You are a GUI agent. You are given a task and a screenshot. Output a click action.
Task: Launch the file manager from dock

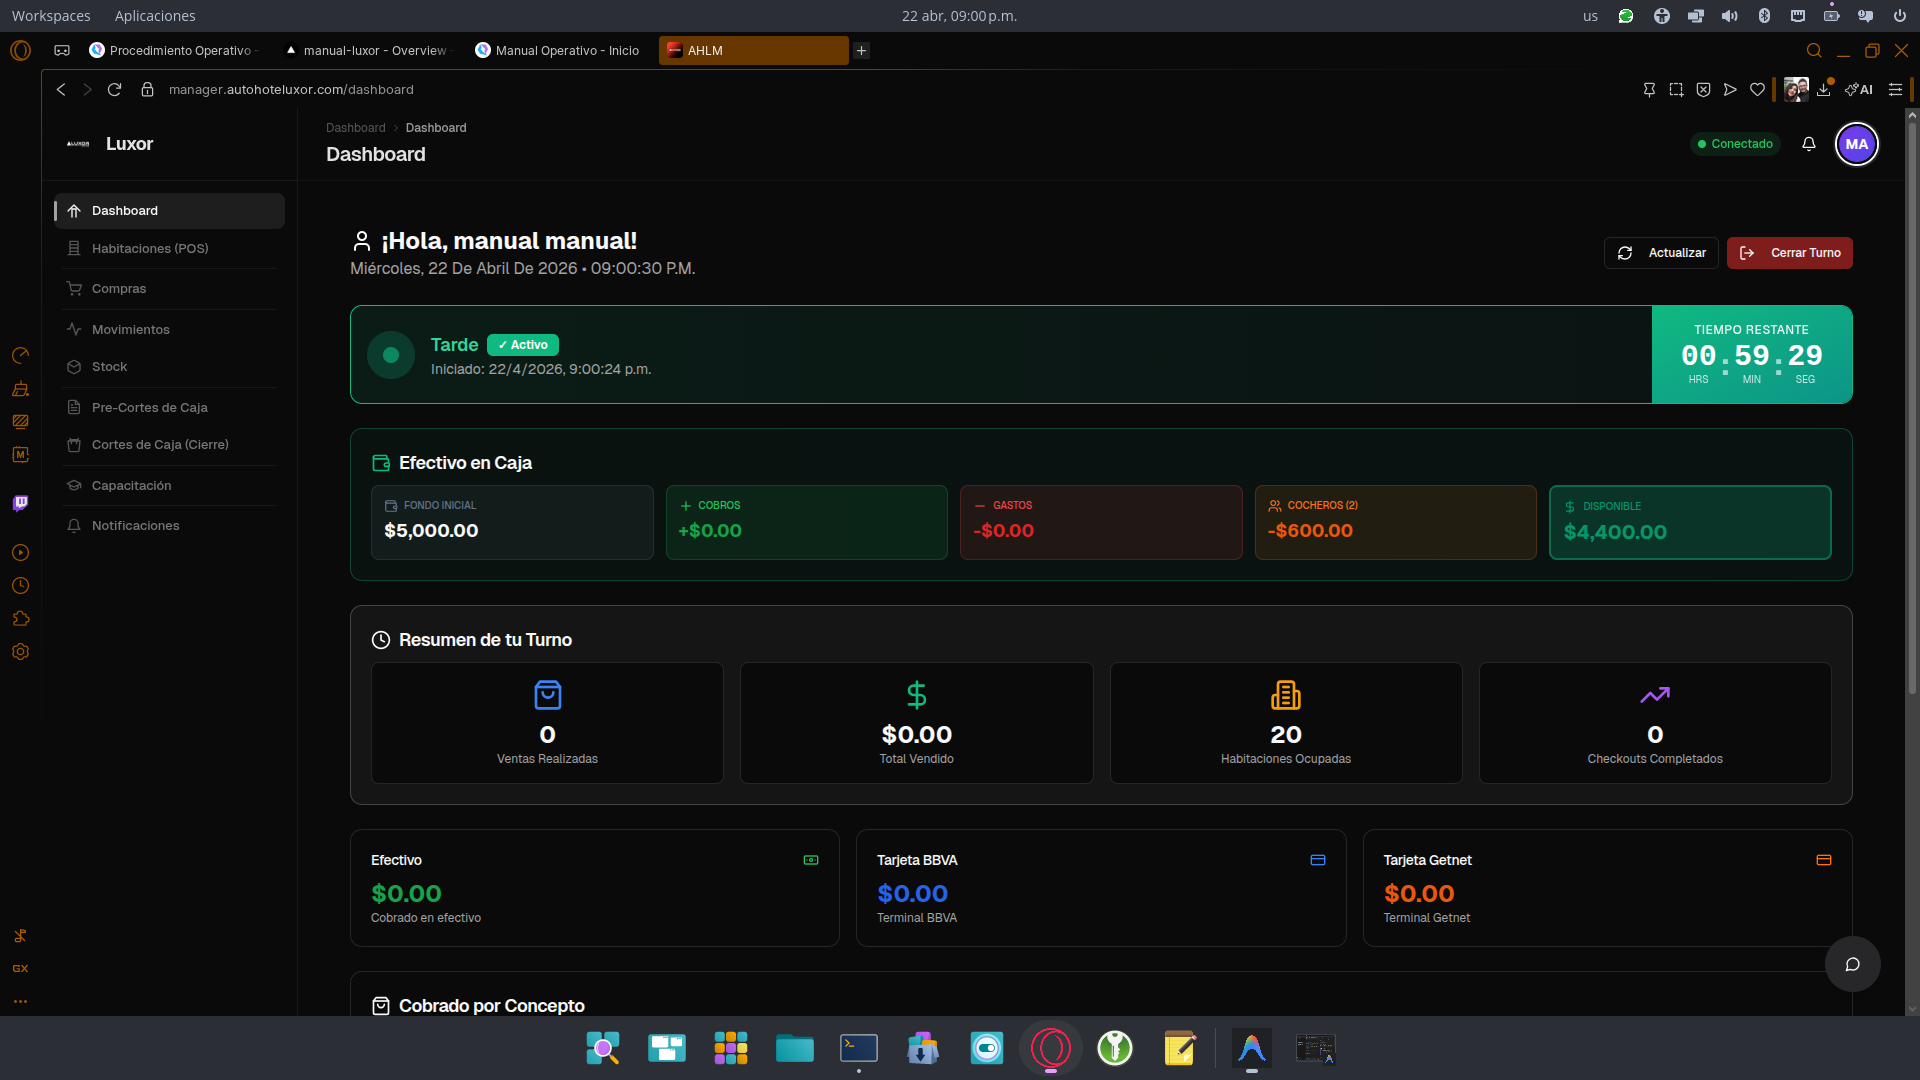pos(795,1048)
